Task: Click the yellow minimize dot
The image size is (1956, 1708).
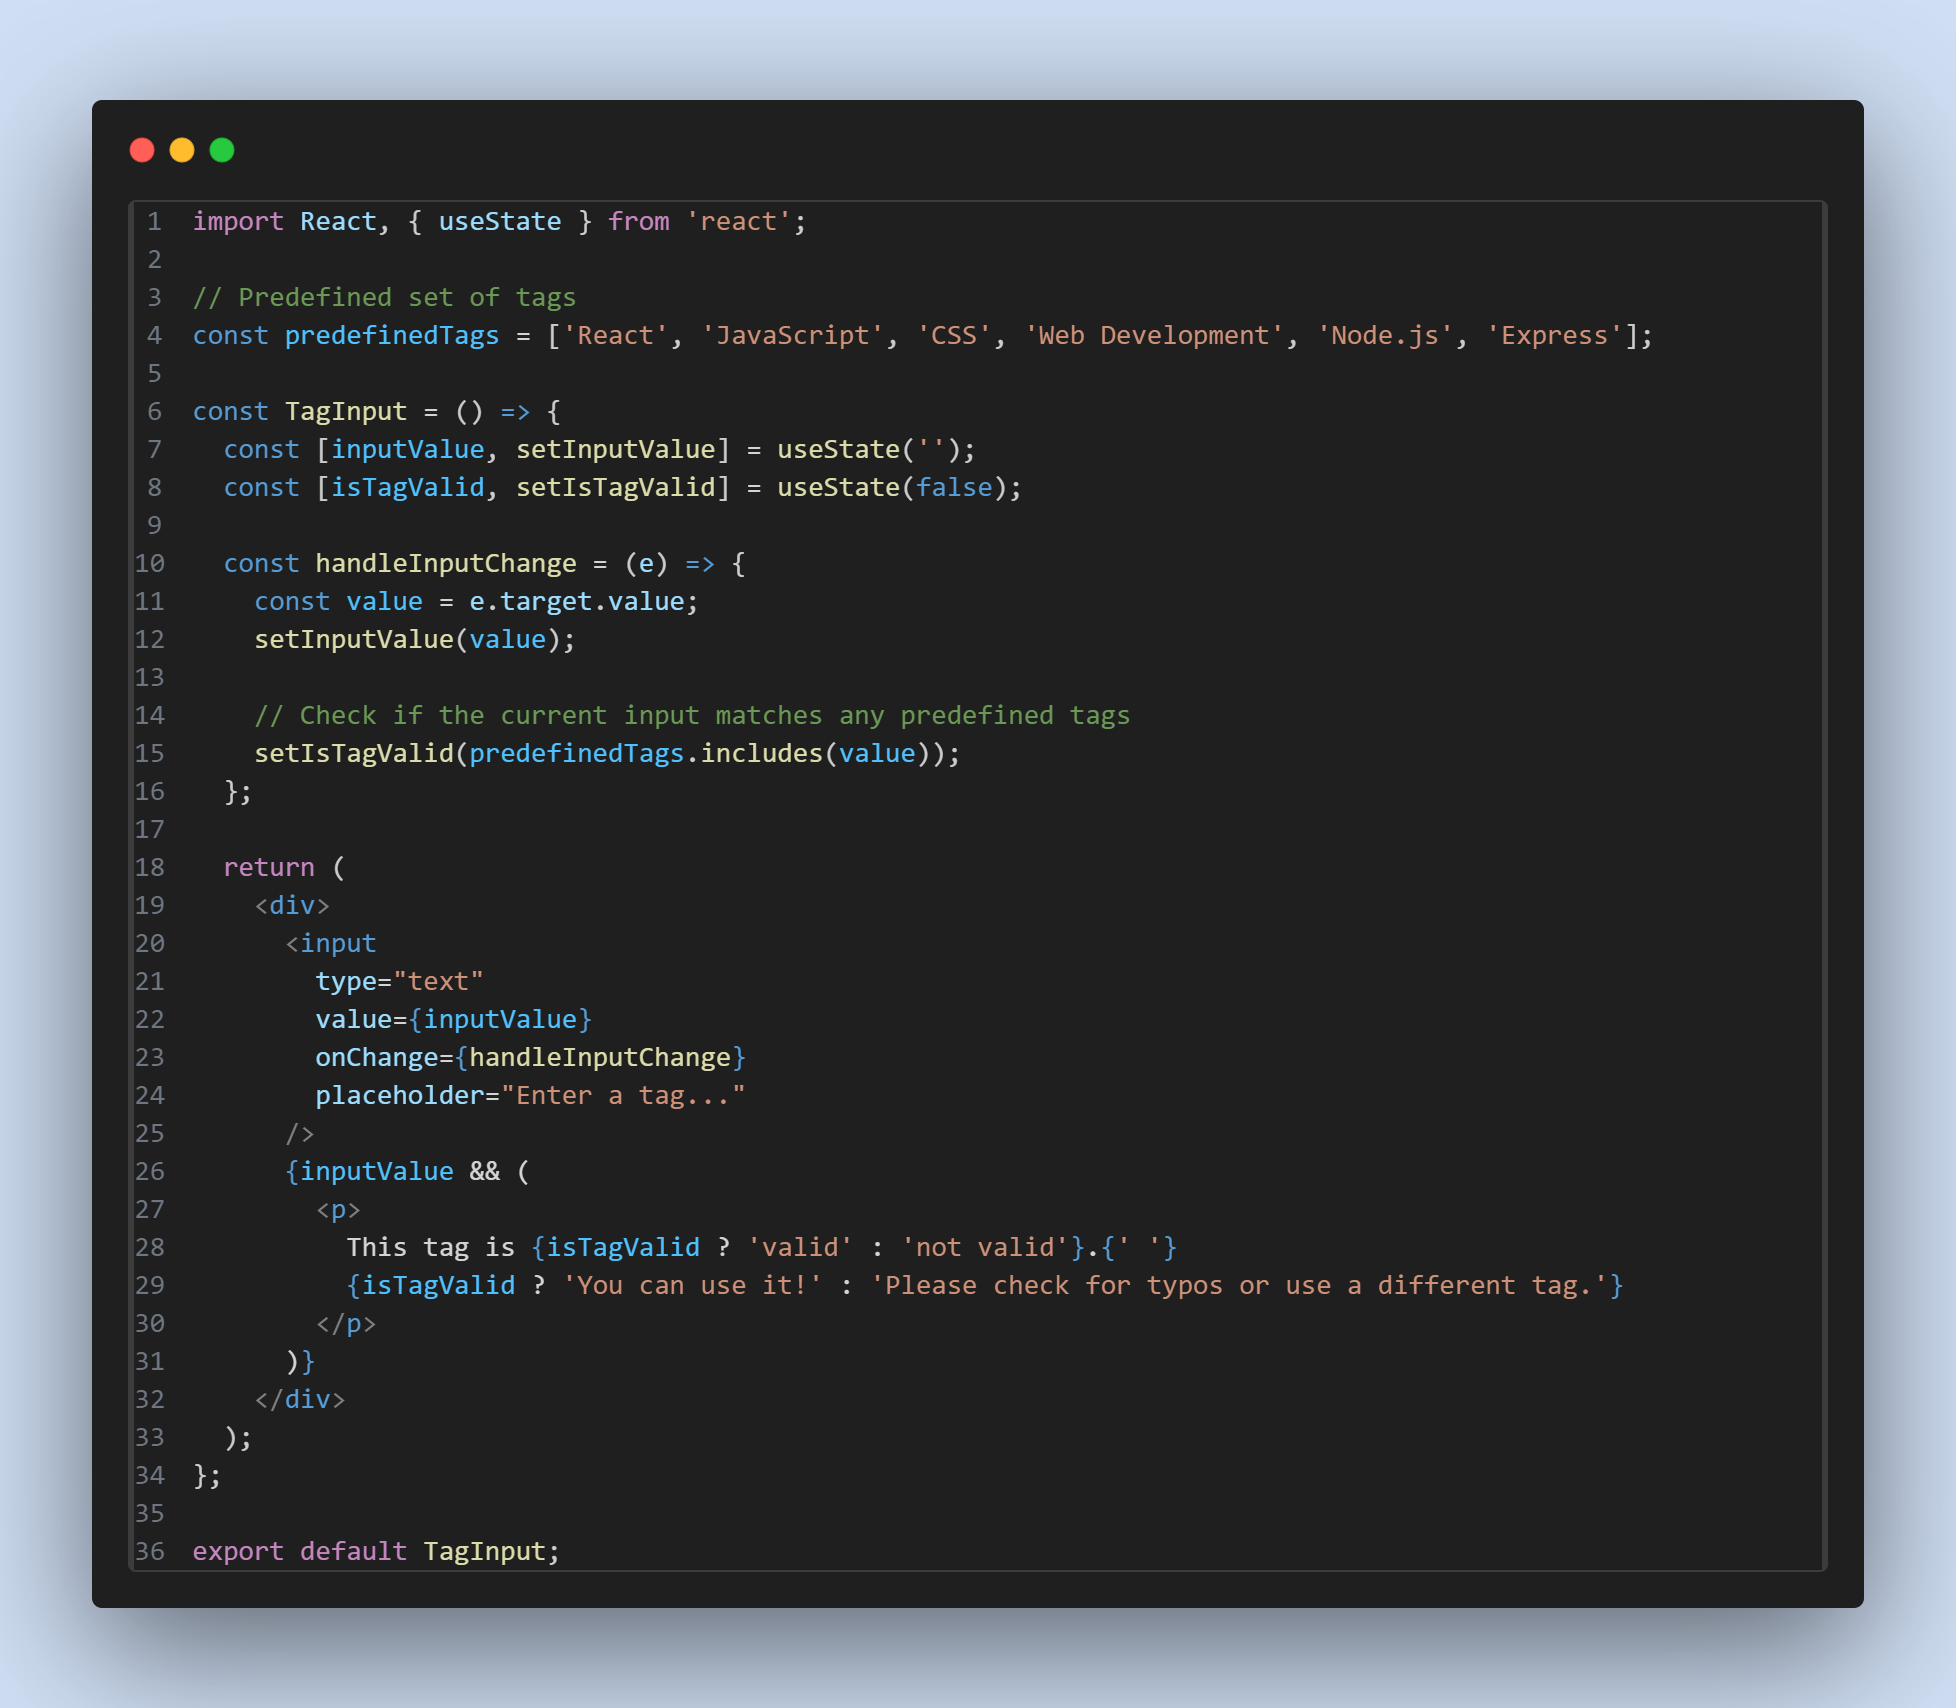Action: pos(182,150)
